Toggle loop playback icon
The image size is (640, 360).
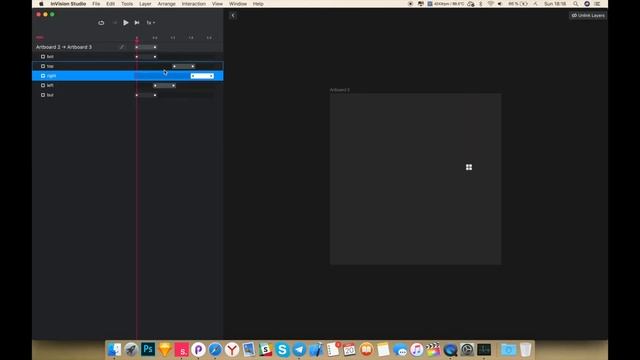(101, 23)
